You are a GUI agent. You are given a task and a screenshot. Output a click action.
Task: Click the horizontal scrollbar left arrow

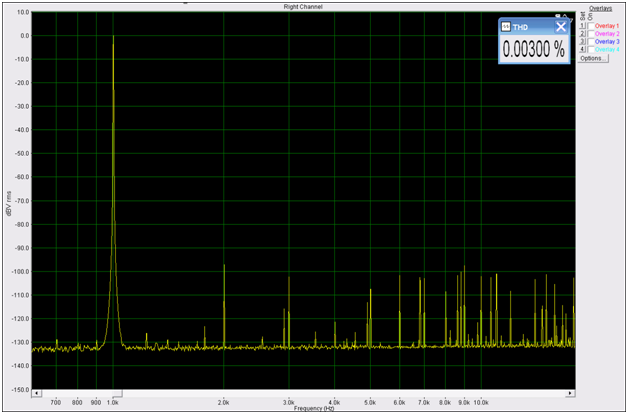tap(36, 393)
